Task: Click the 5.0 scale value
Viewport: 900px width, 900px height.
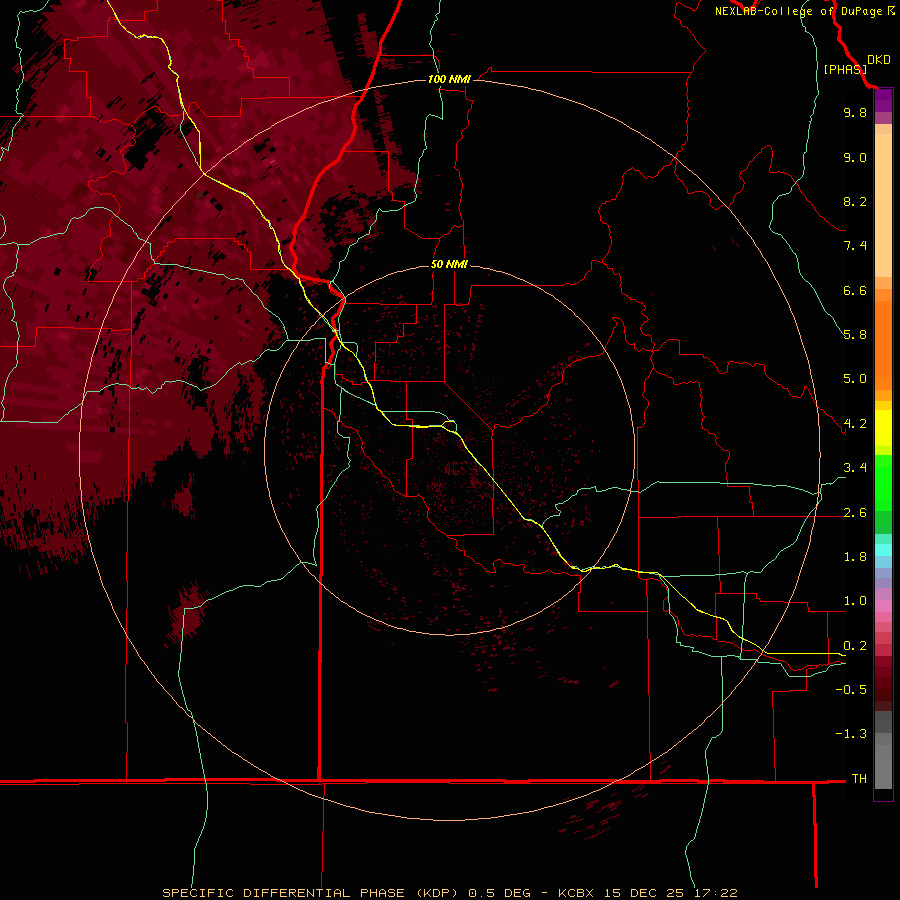Action: (x=855, y=379)
